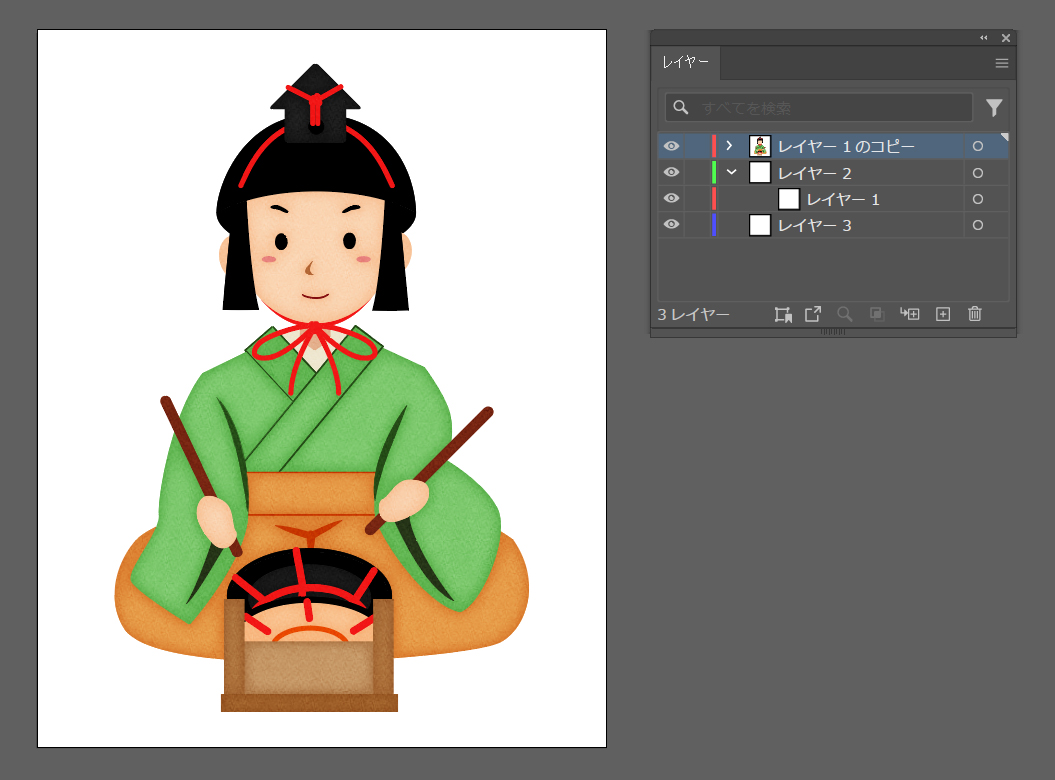Hide レイヤー 2 with its eye toggle

click(x=671, y=172)
